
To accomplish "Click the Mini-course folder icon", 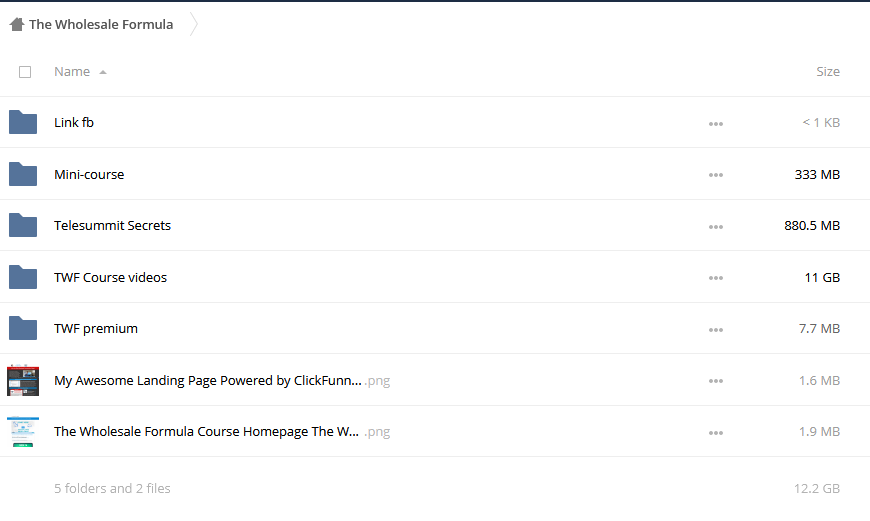I will 23,174.
